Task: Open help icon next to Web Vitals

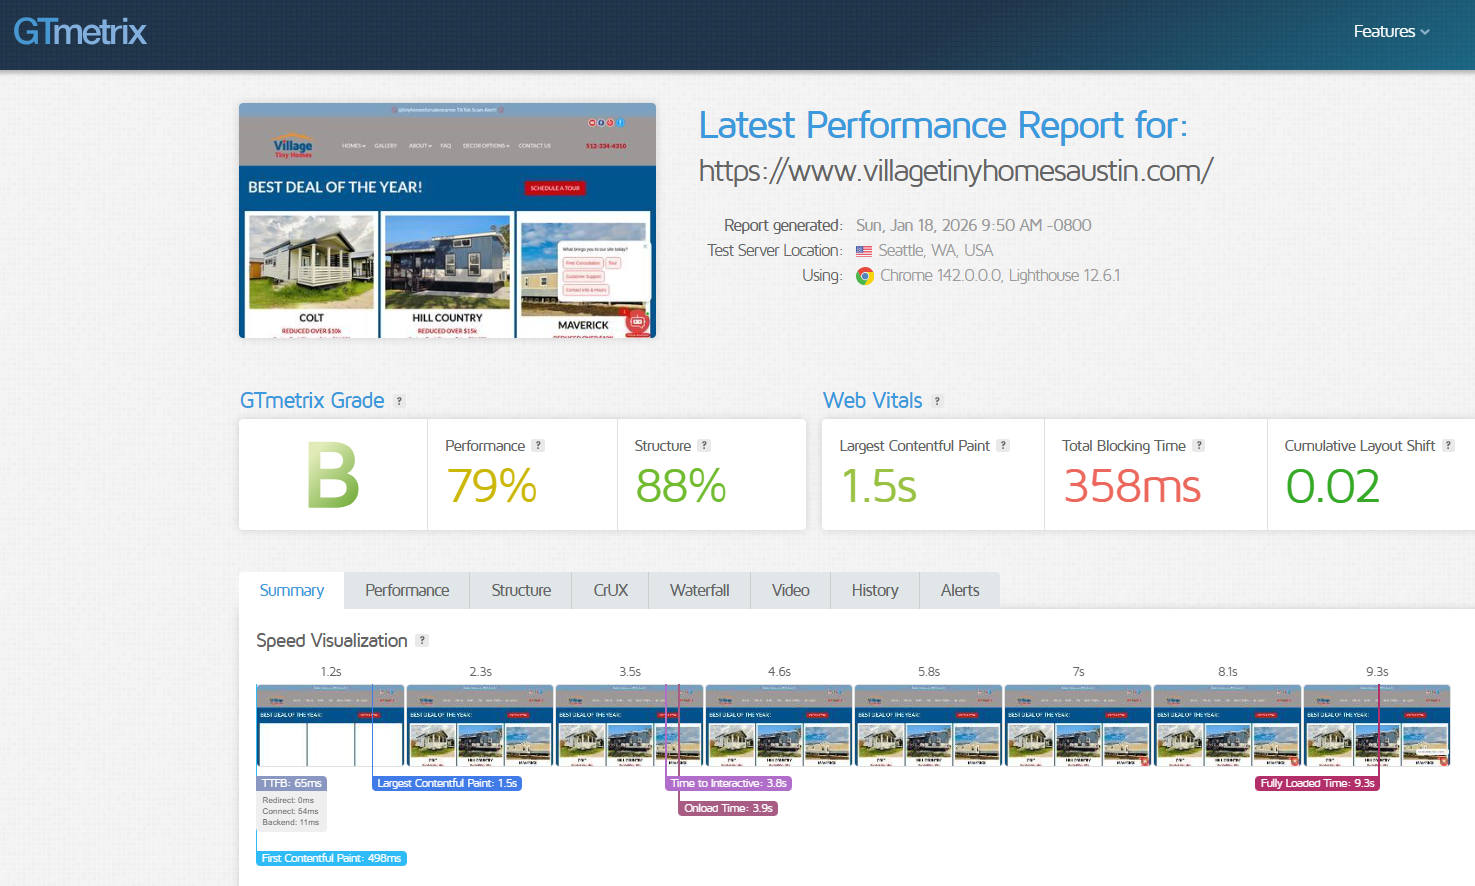Action: (937, 401)
